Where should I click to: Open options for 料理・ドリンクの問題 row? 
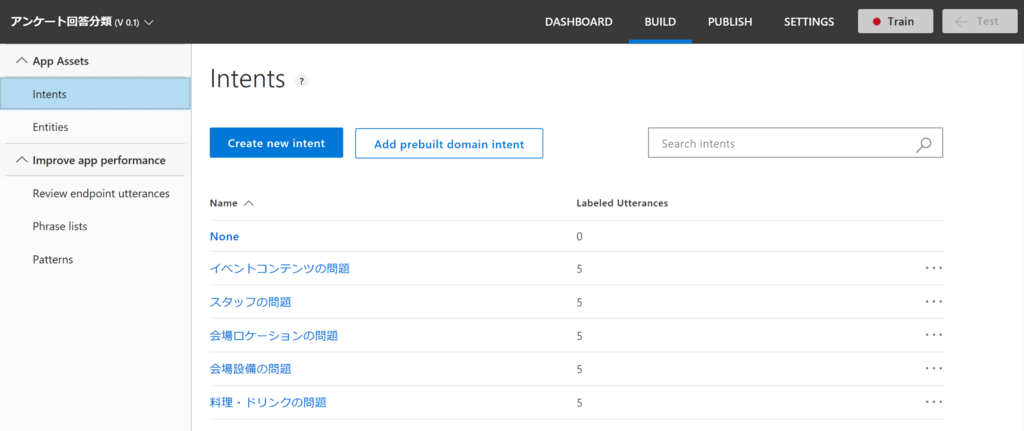pos(934,402)
